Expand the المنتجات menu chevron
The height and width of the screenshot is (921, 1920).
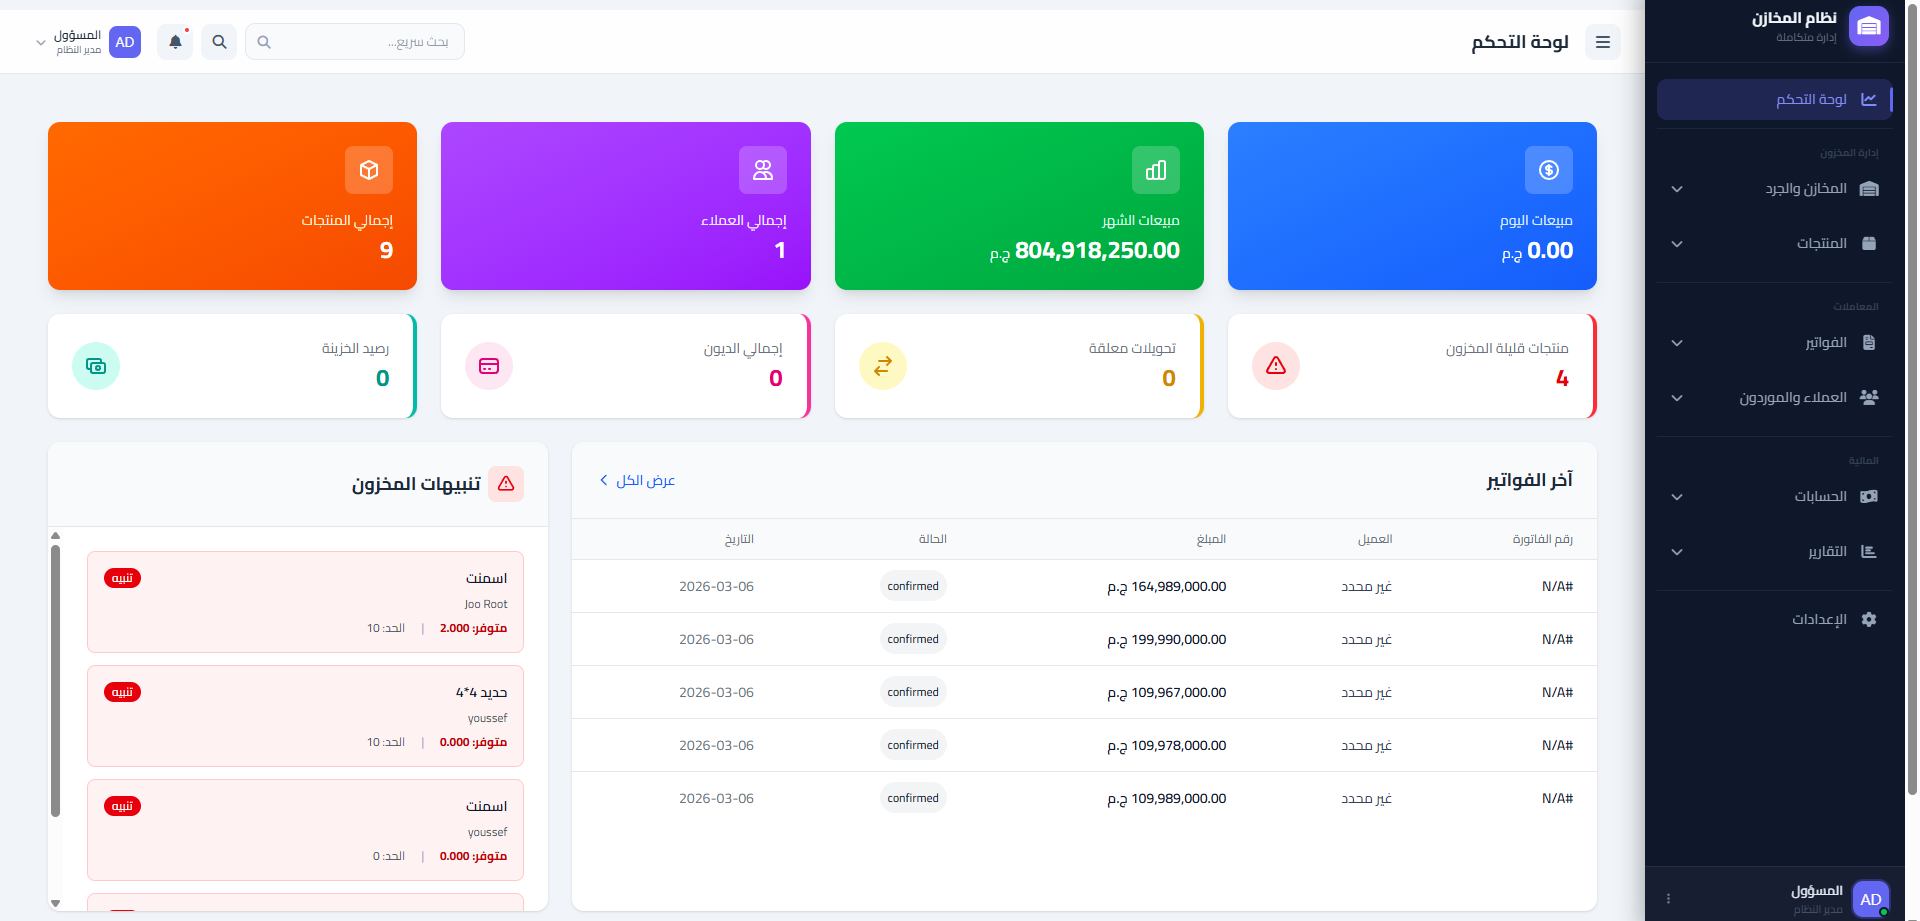[1677, 244]
